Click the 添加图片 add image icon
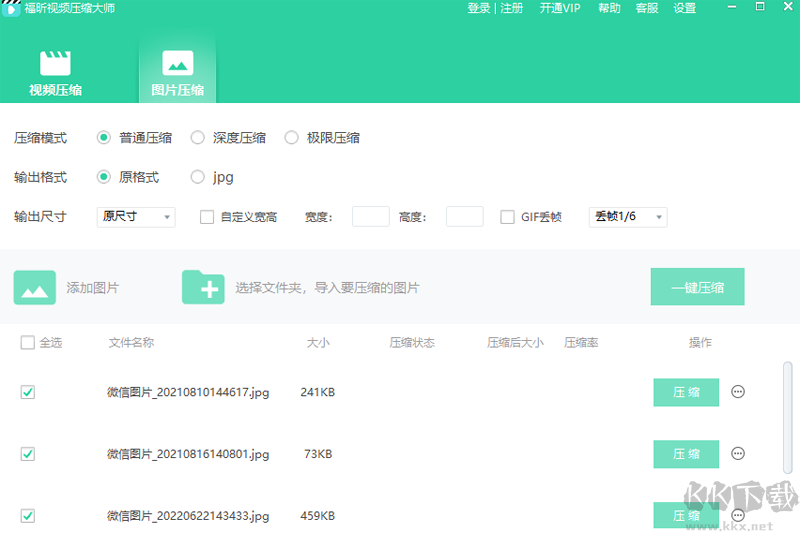 [35, 288]
